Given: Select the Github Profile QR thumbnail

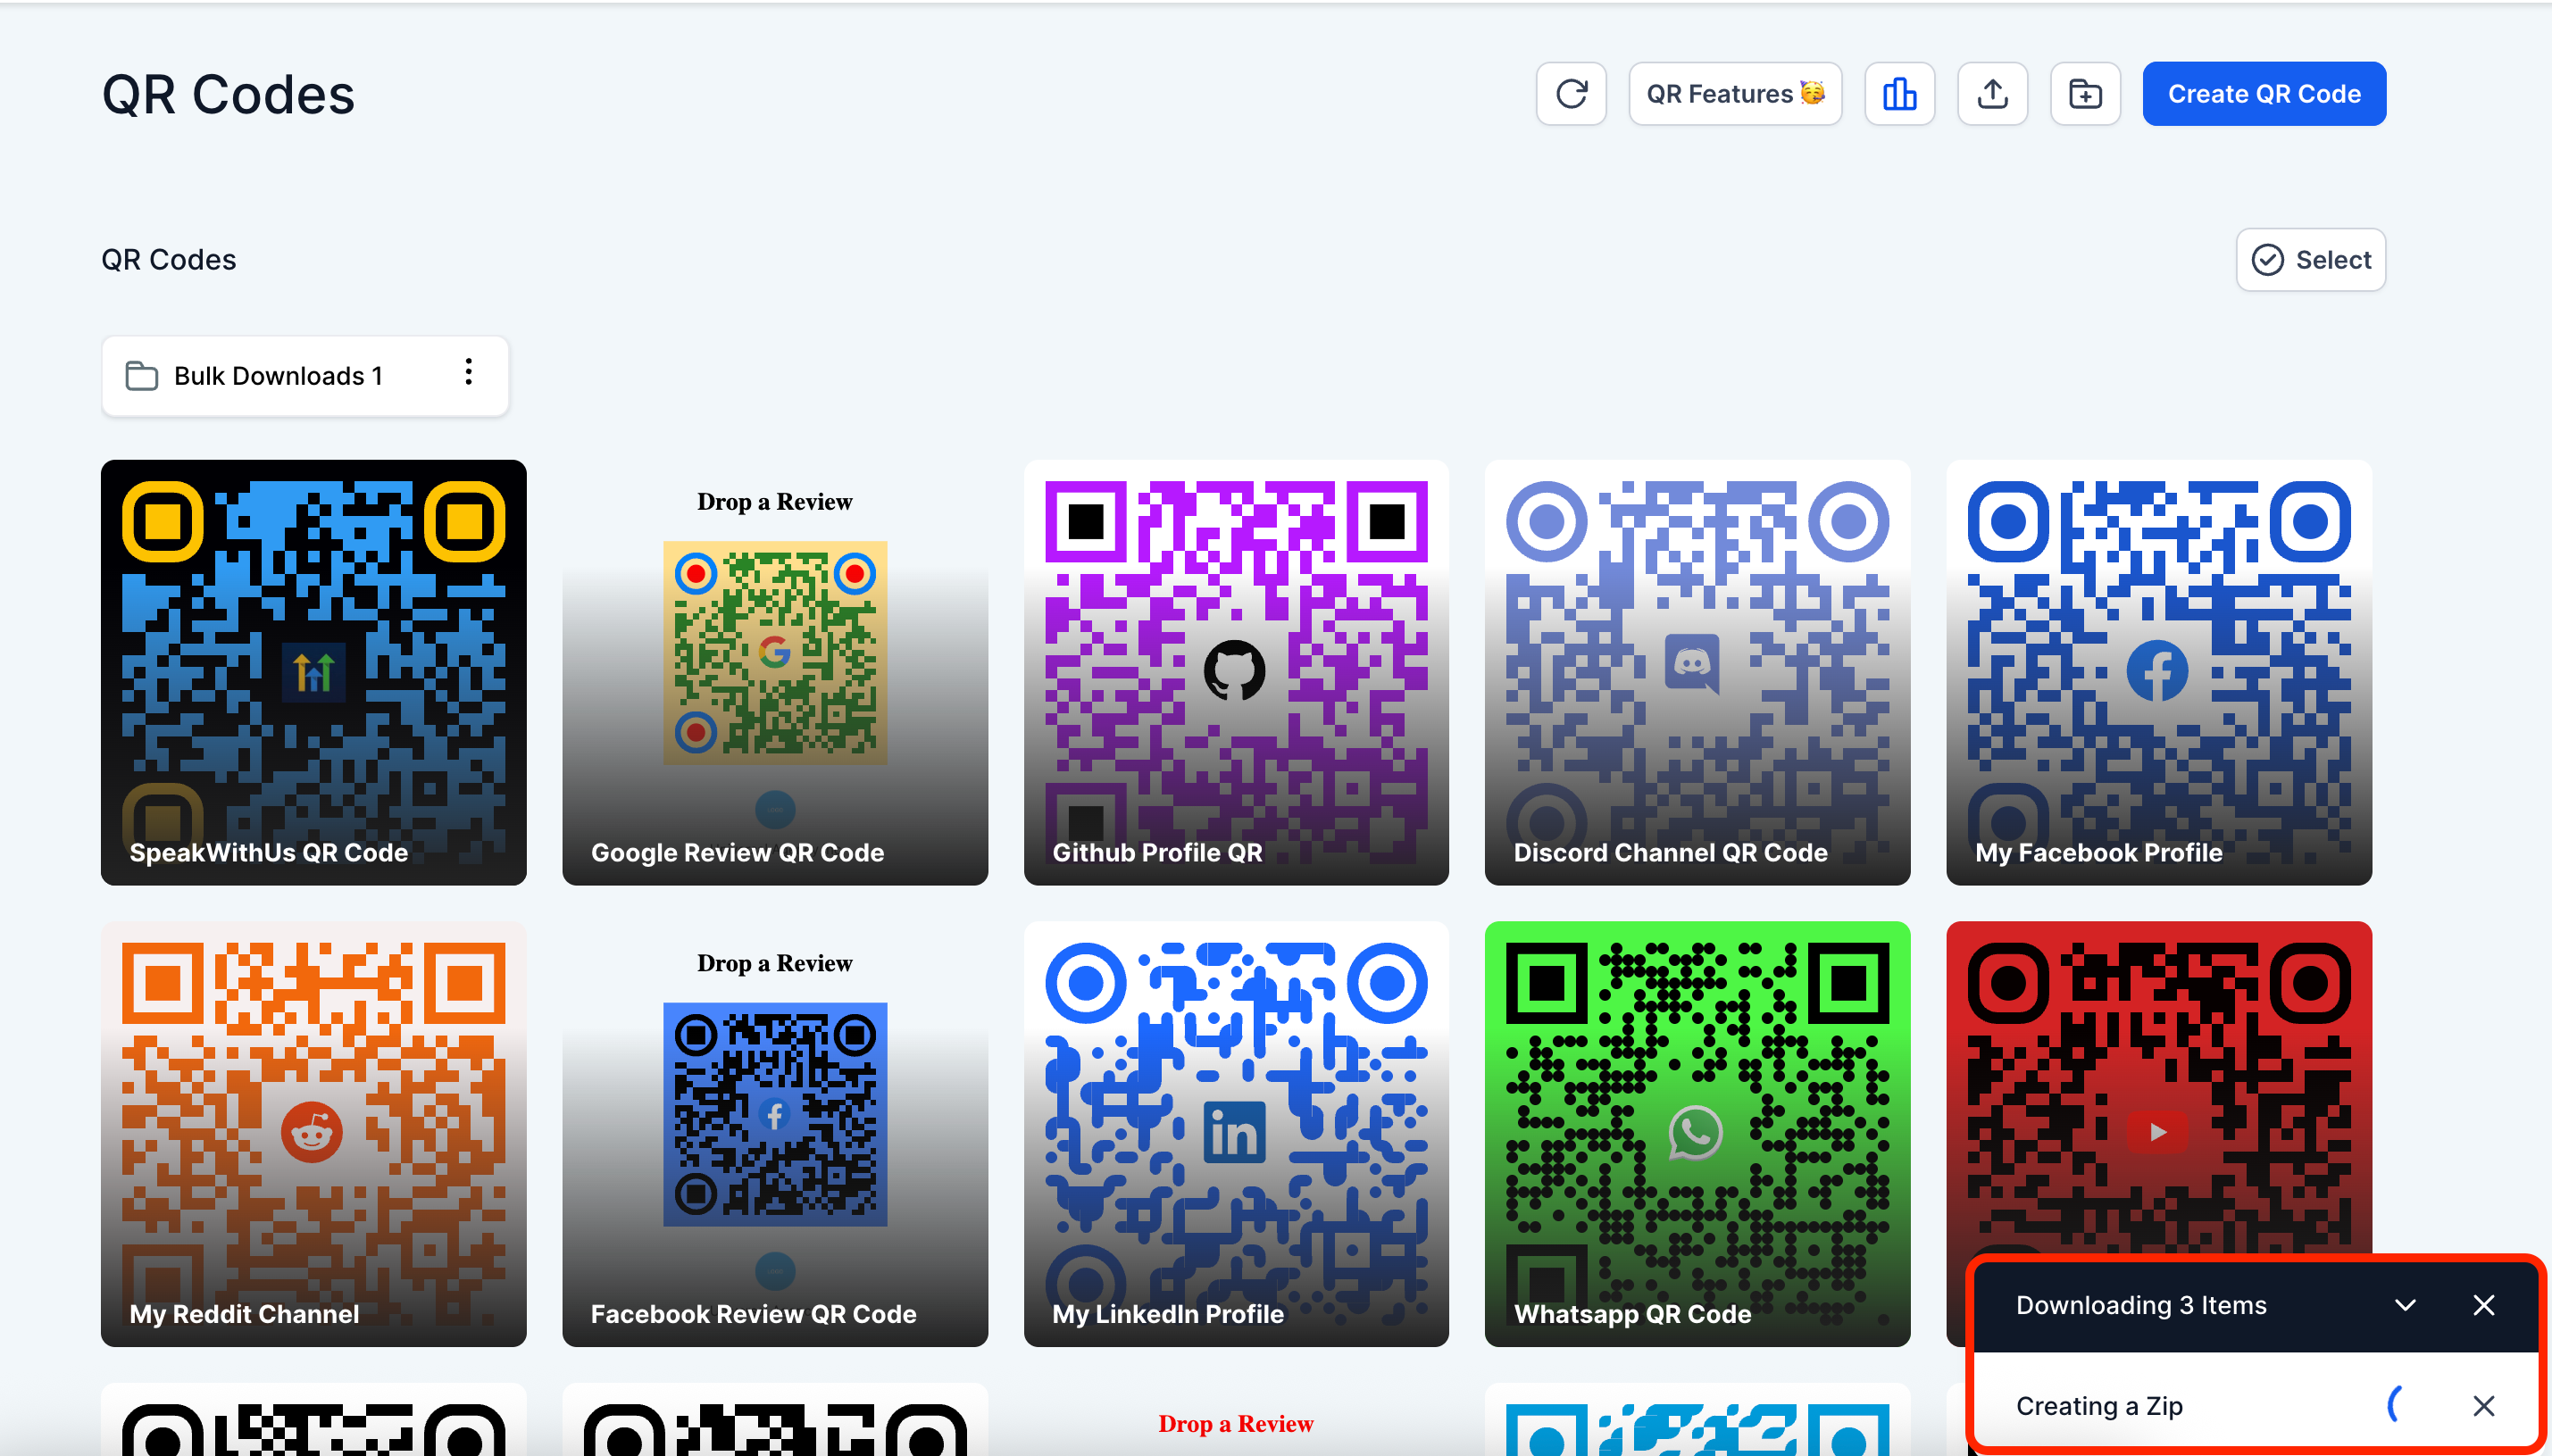Looking at the screenshot, I should click(1236, 672).
